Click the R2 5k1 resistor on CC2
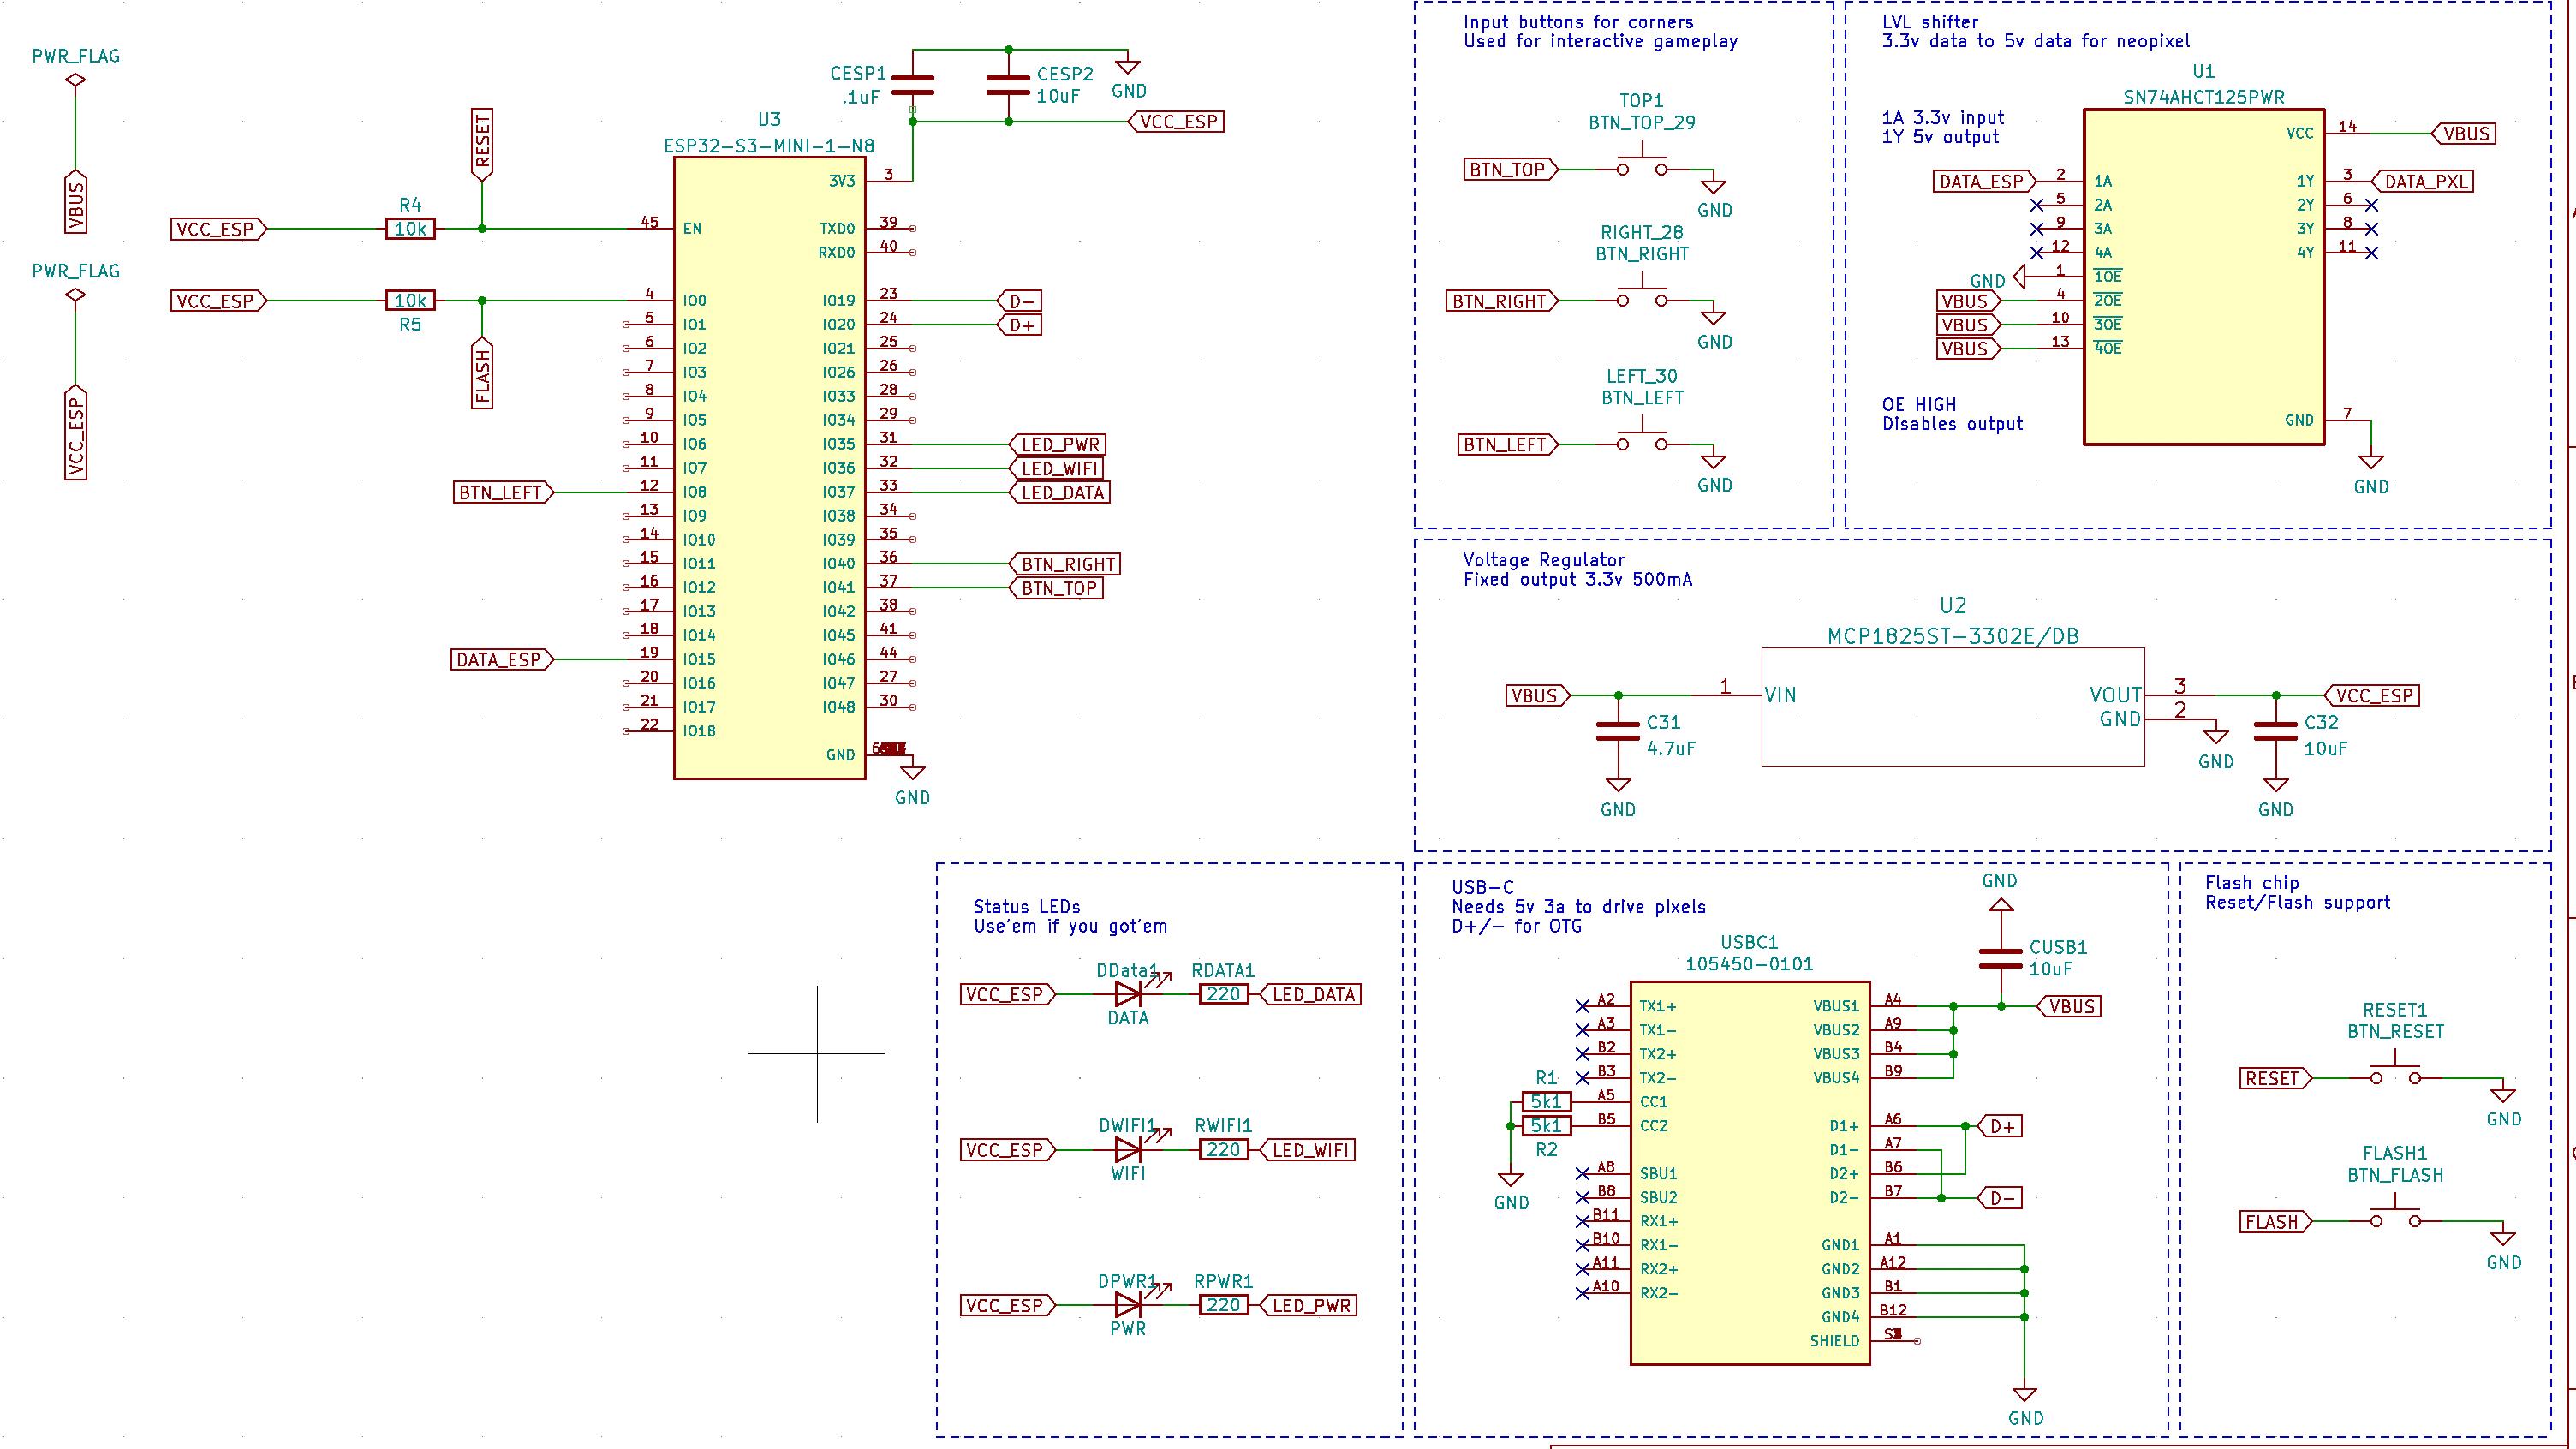The height and width of the screenshot is (1449, 2576). [x=1546, y=1126]
